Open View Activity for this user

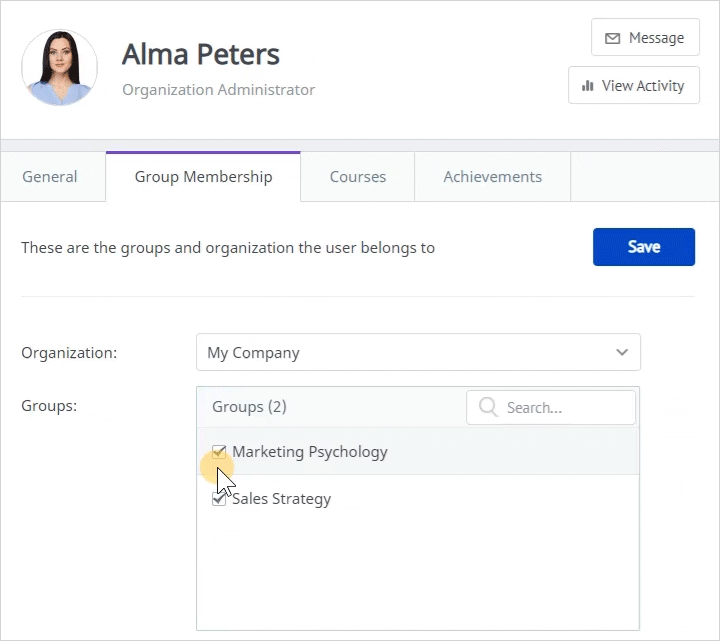(x=634, y=85)
